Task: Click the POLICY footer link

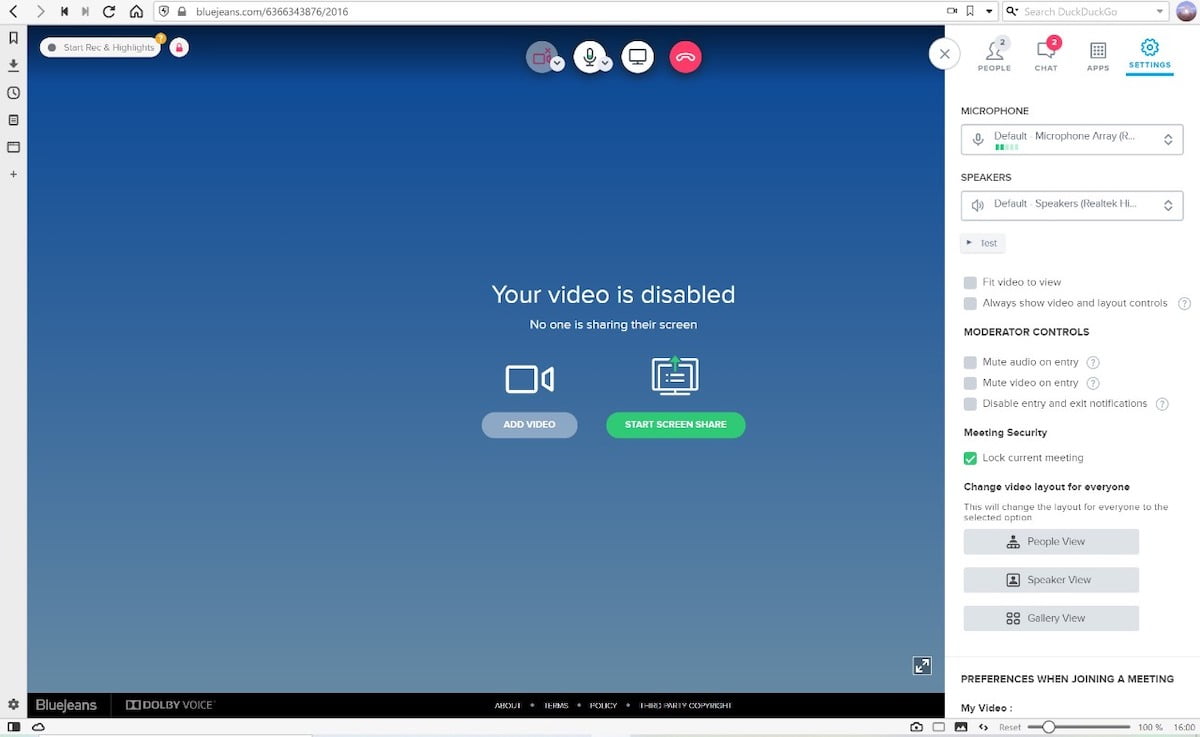Action: click(x=603, y=706)
